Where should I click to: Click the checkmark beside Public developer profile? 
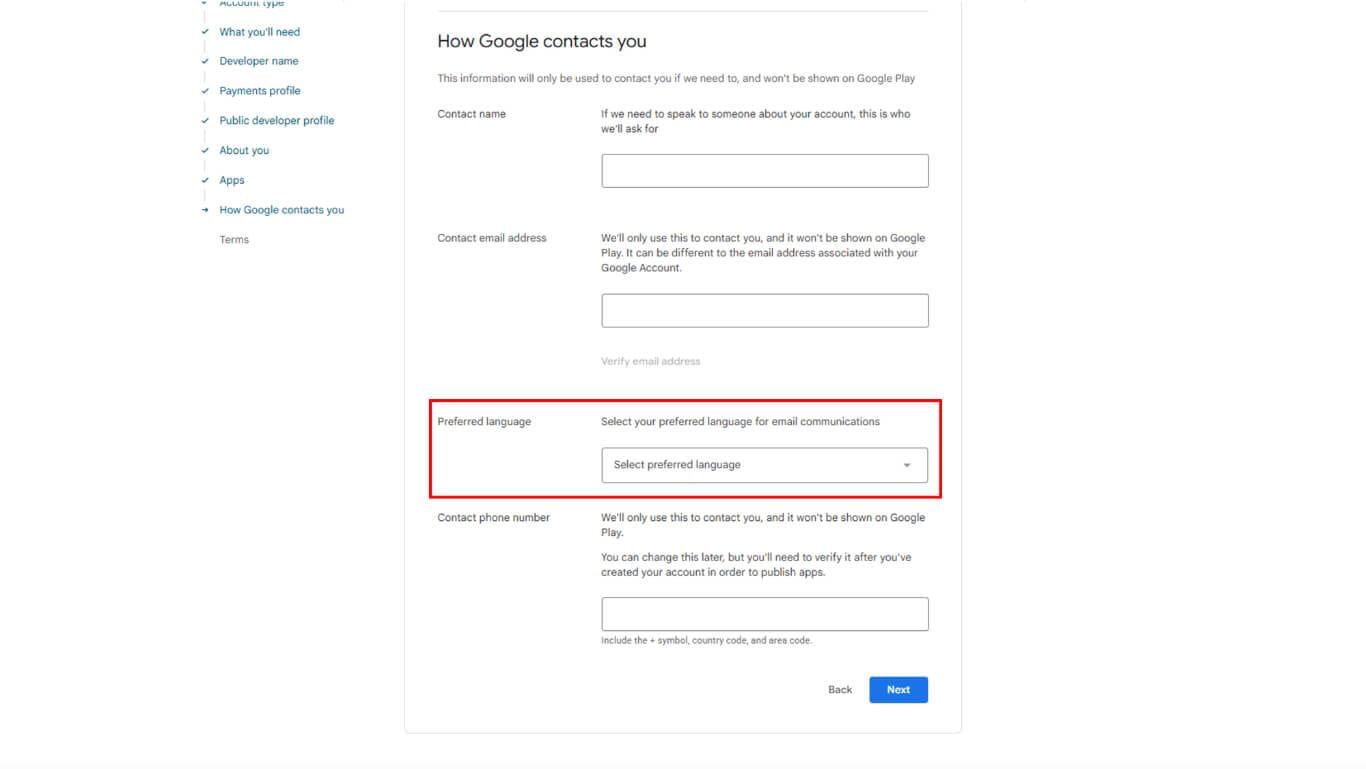click(205, 121)
